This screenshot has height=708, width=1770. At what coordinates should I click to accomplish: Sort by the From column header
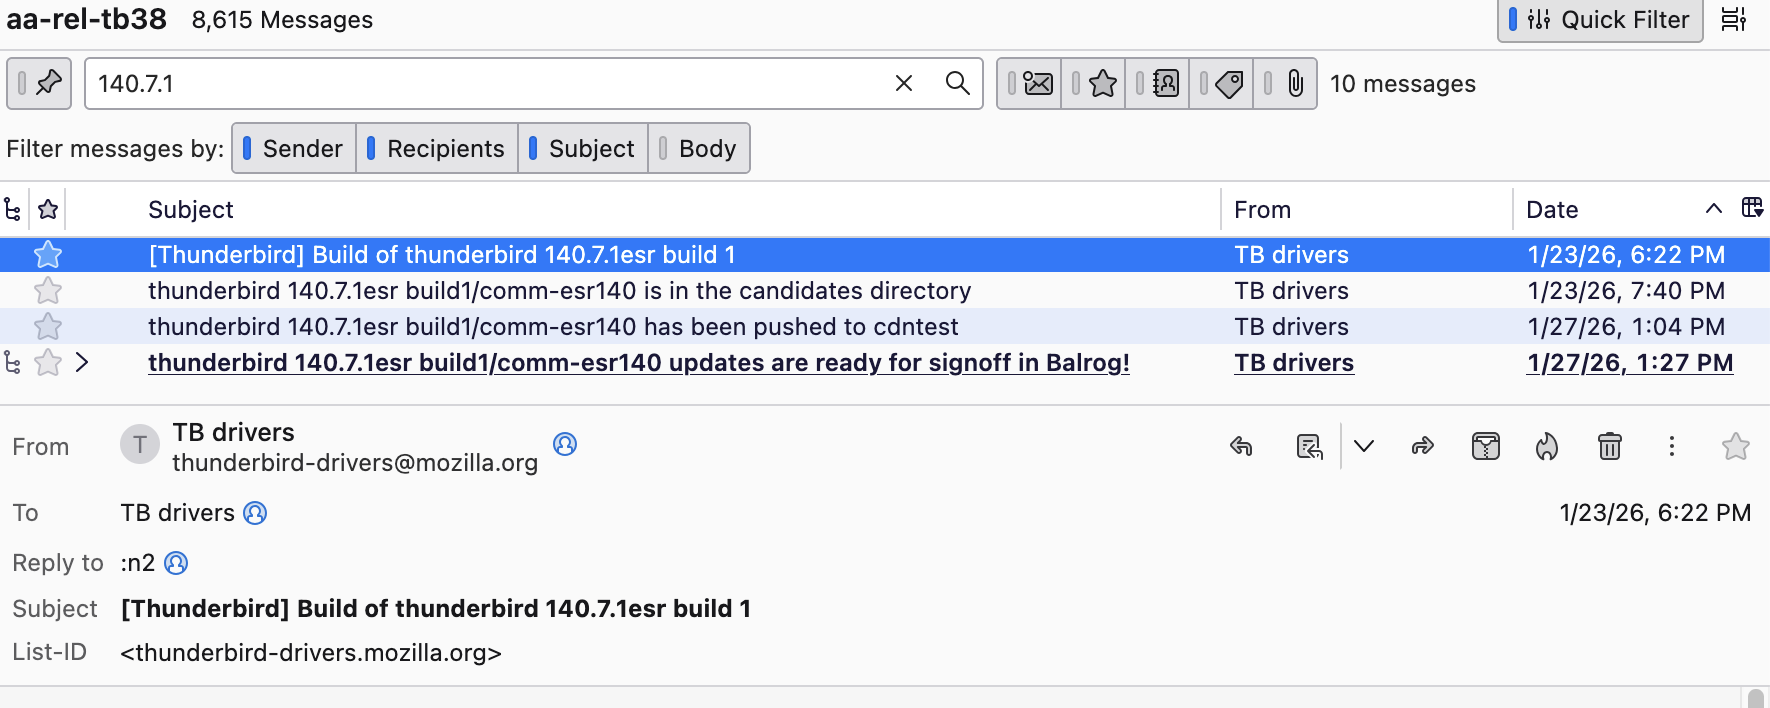point(1262,210)
